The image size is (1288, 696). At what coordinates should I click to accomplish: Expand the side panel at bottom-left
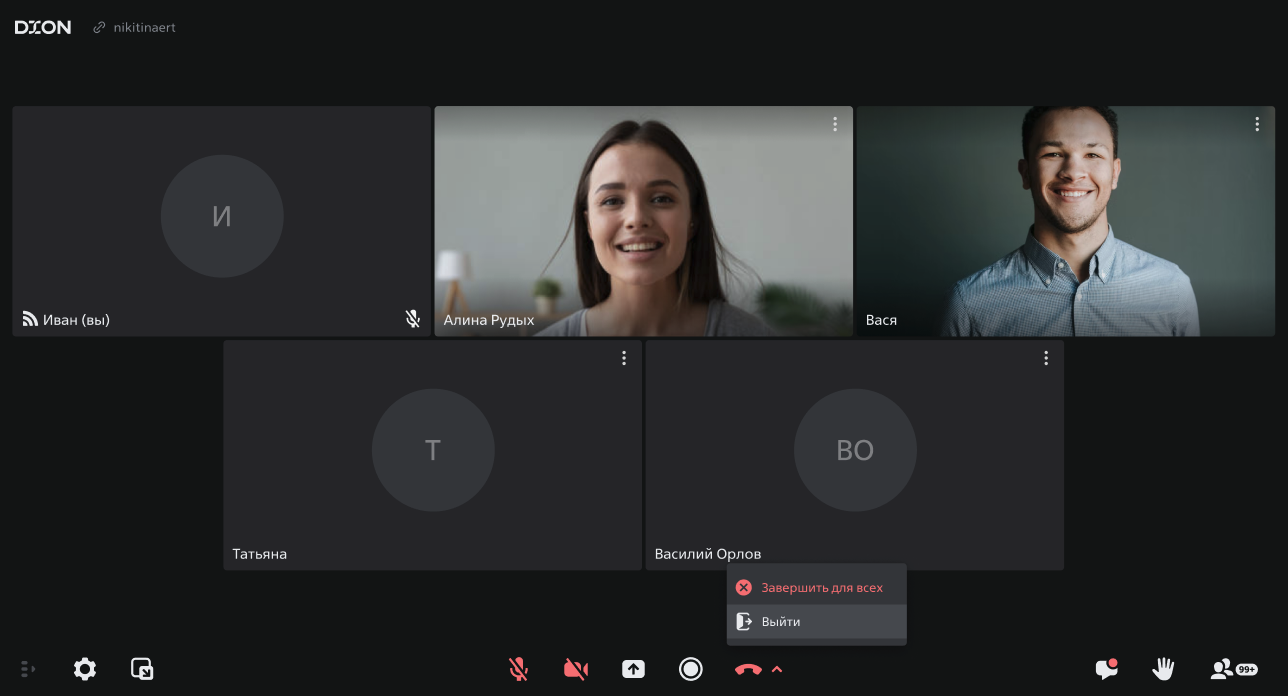[28, 669]
